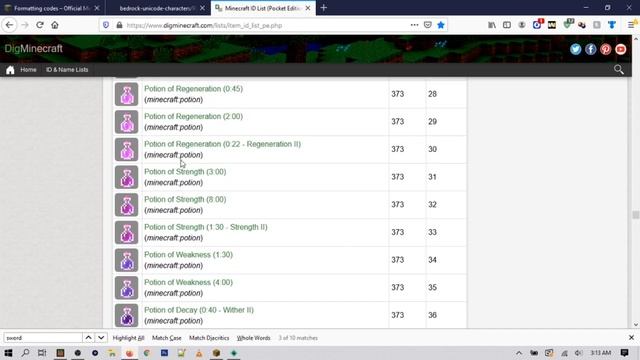Open DigMinecraft Twitter page icon
The width and height of the screenshot is (640, 360).
pos(576,49)
